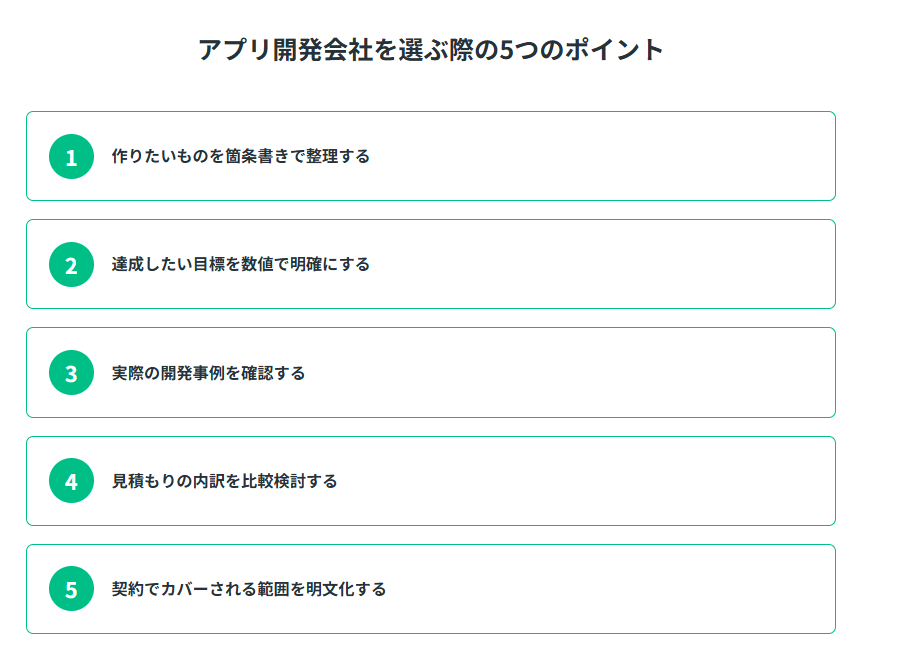Click the green number 5 badge
The width and height of the screenshot is (911, 659).
71,589
